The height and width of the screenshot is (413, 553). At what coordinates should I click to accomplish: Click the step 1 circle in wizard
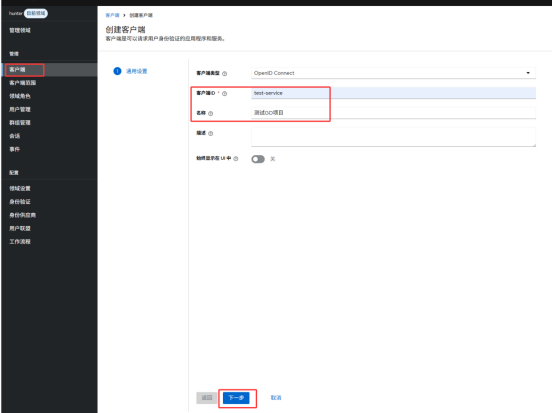click(x=117, y=71)
